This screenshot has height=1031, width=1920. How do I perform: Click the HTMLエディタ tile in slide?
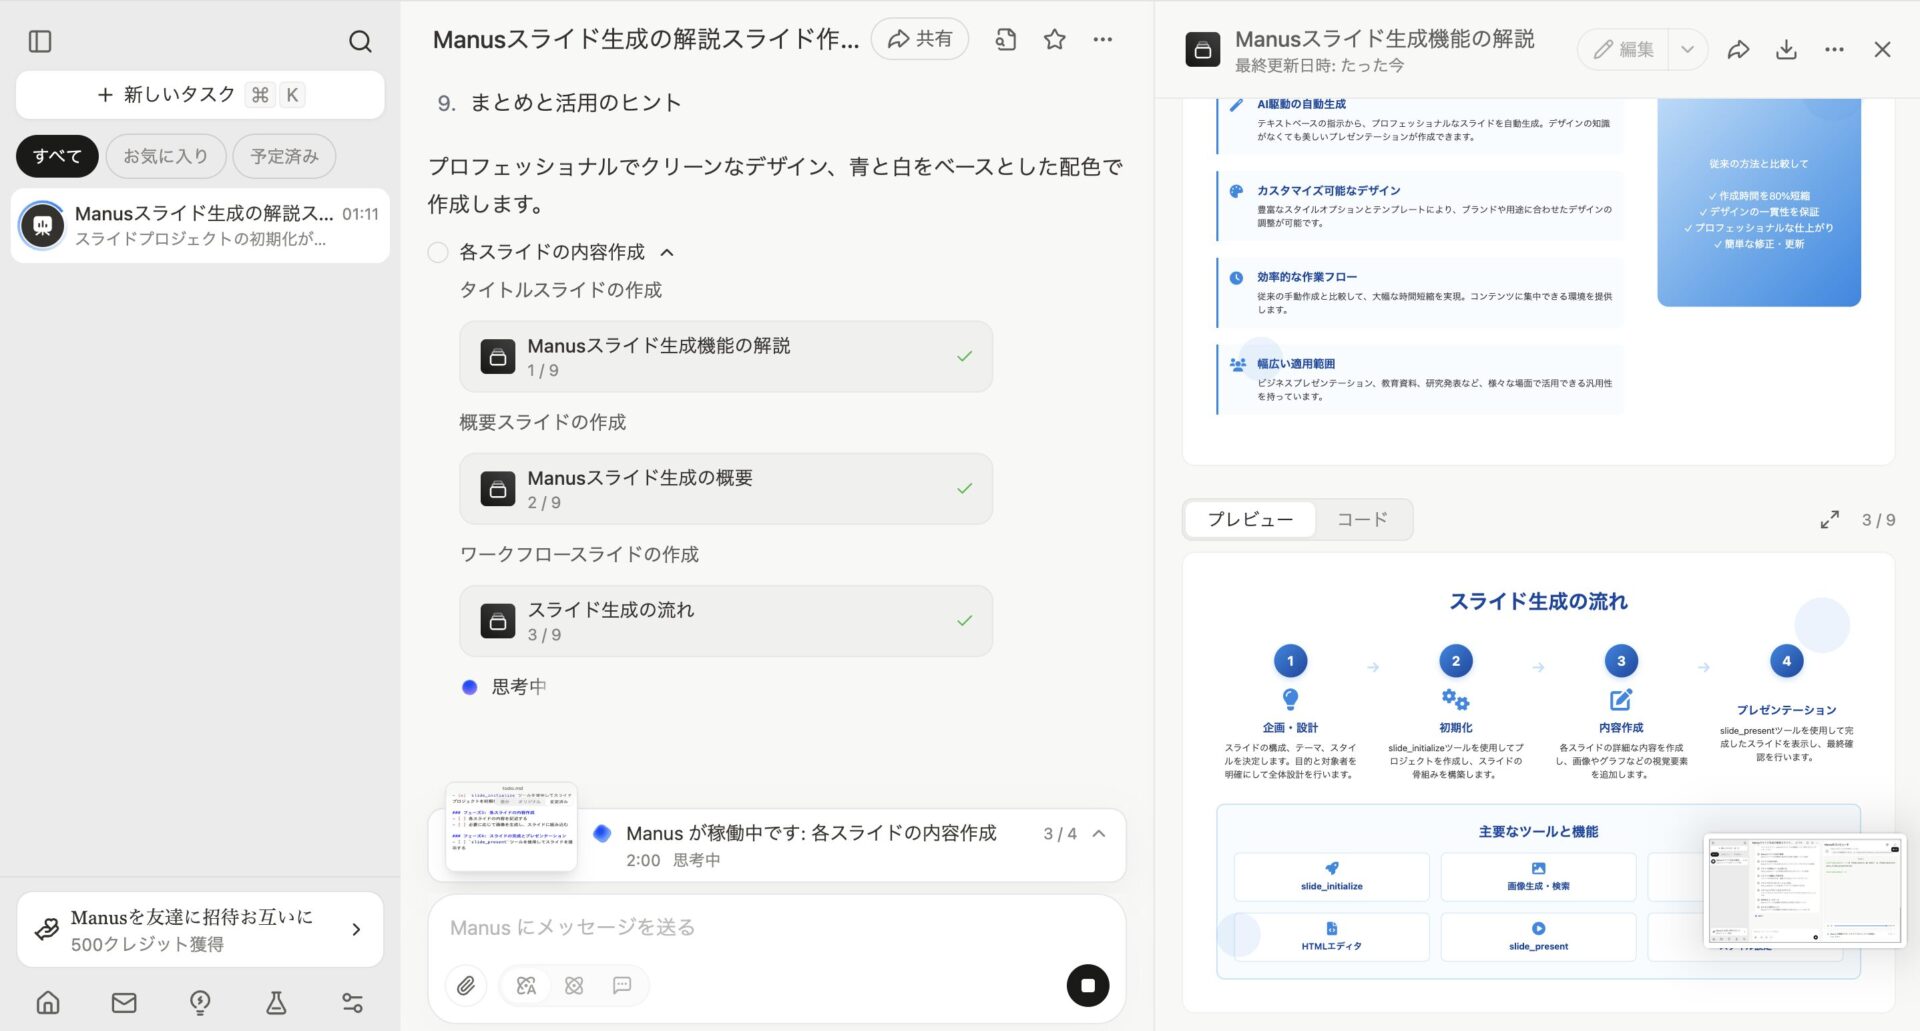[x=1331, y=937]
